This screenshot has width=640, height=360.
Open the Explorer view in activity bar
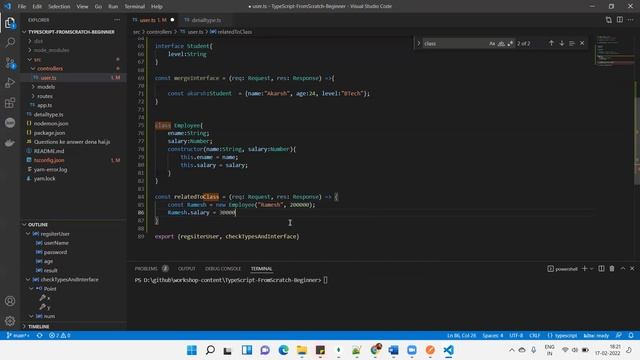10,23
